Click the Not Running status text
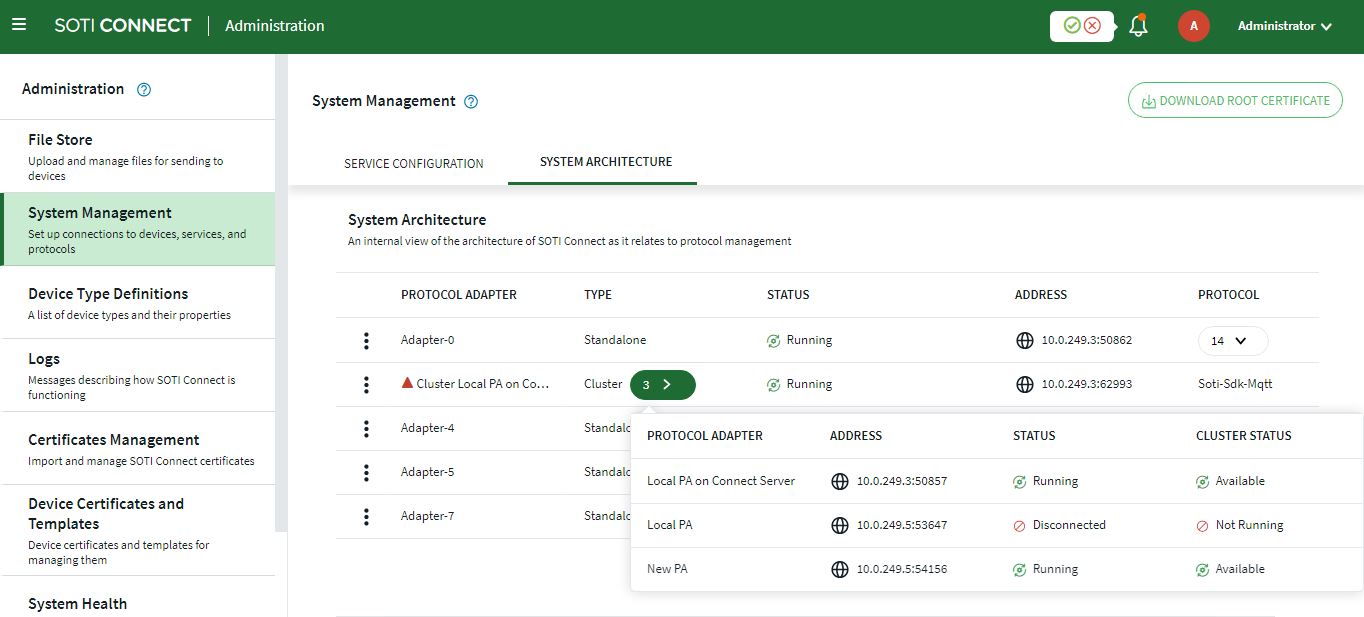Screen dimensions: 1364x617 1250,525
